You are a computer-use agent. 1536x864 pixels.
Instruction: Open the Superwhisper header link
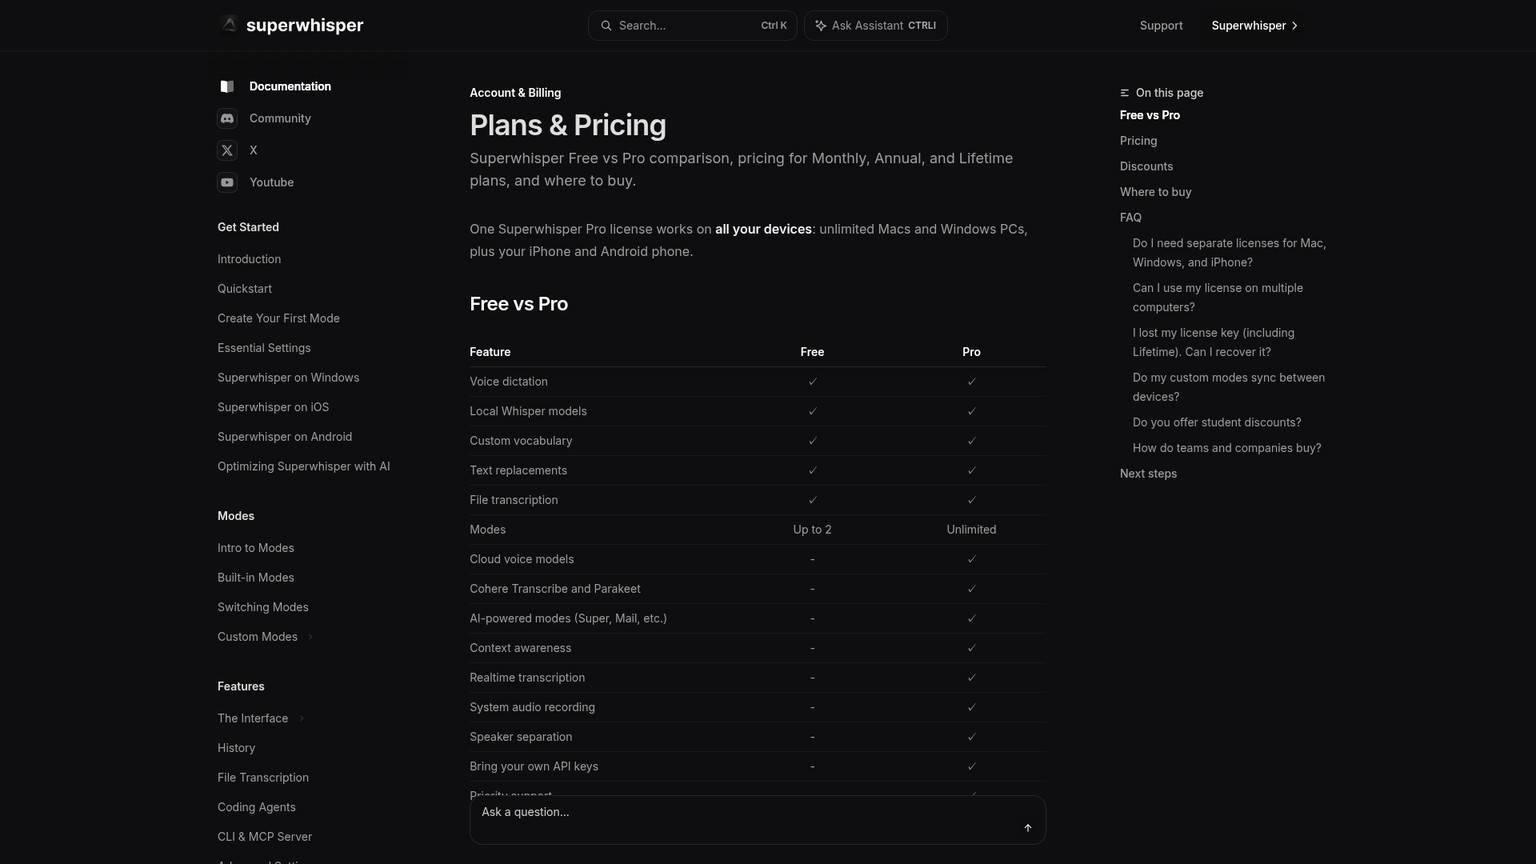(x=1254, y=26)
